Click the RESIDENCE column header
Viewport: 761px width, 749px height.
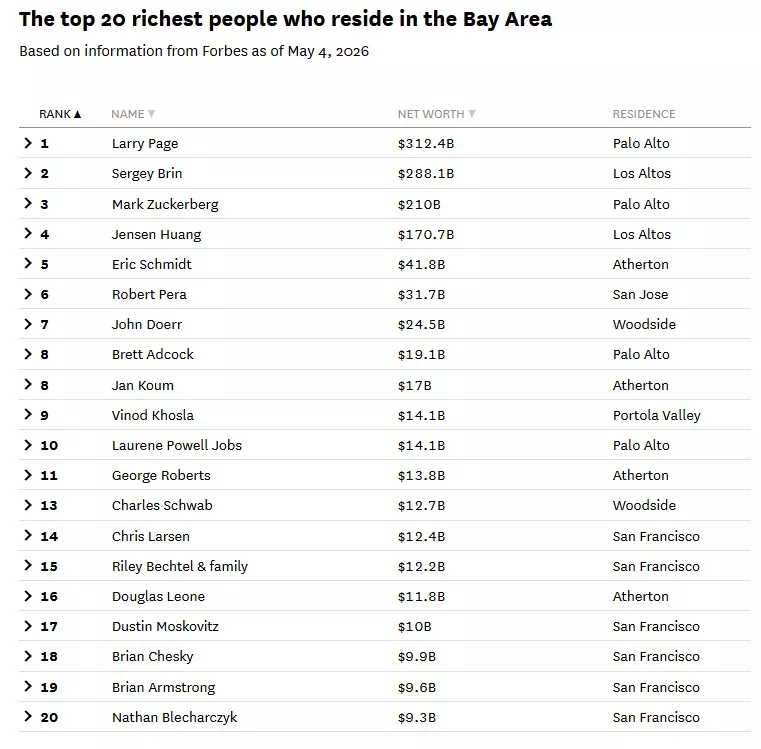[644, 114]
